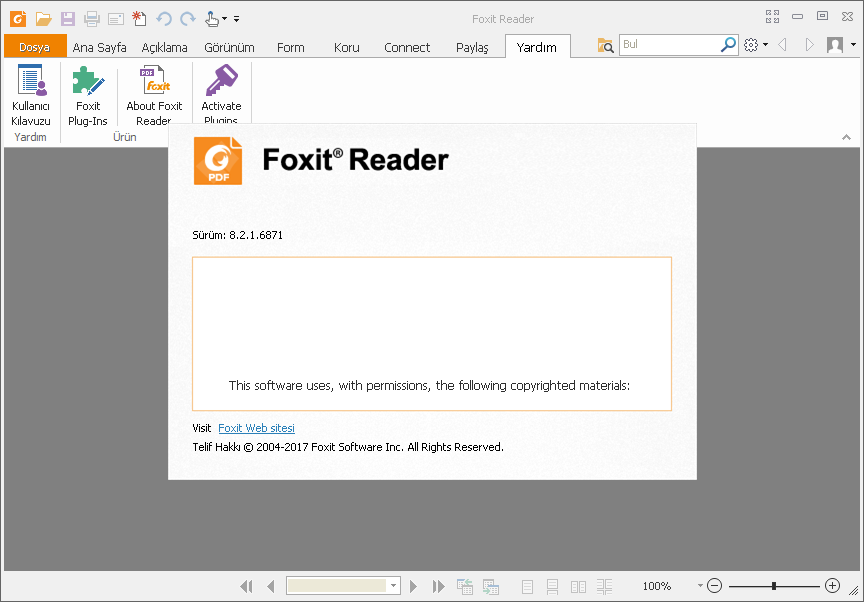Expand the user account dropdown arrow
Image resolution: width=864 pixels, height=602 pixels.
(x=853, y=45)
